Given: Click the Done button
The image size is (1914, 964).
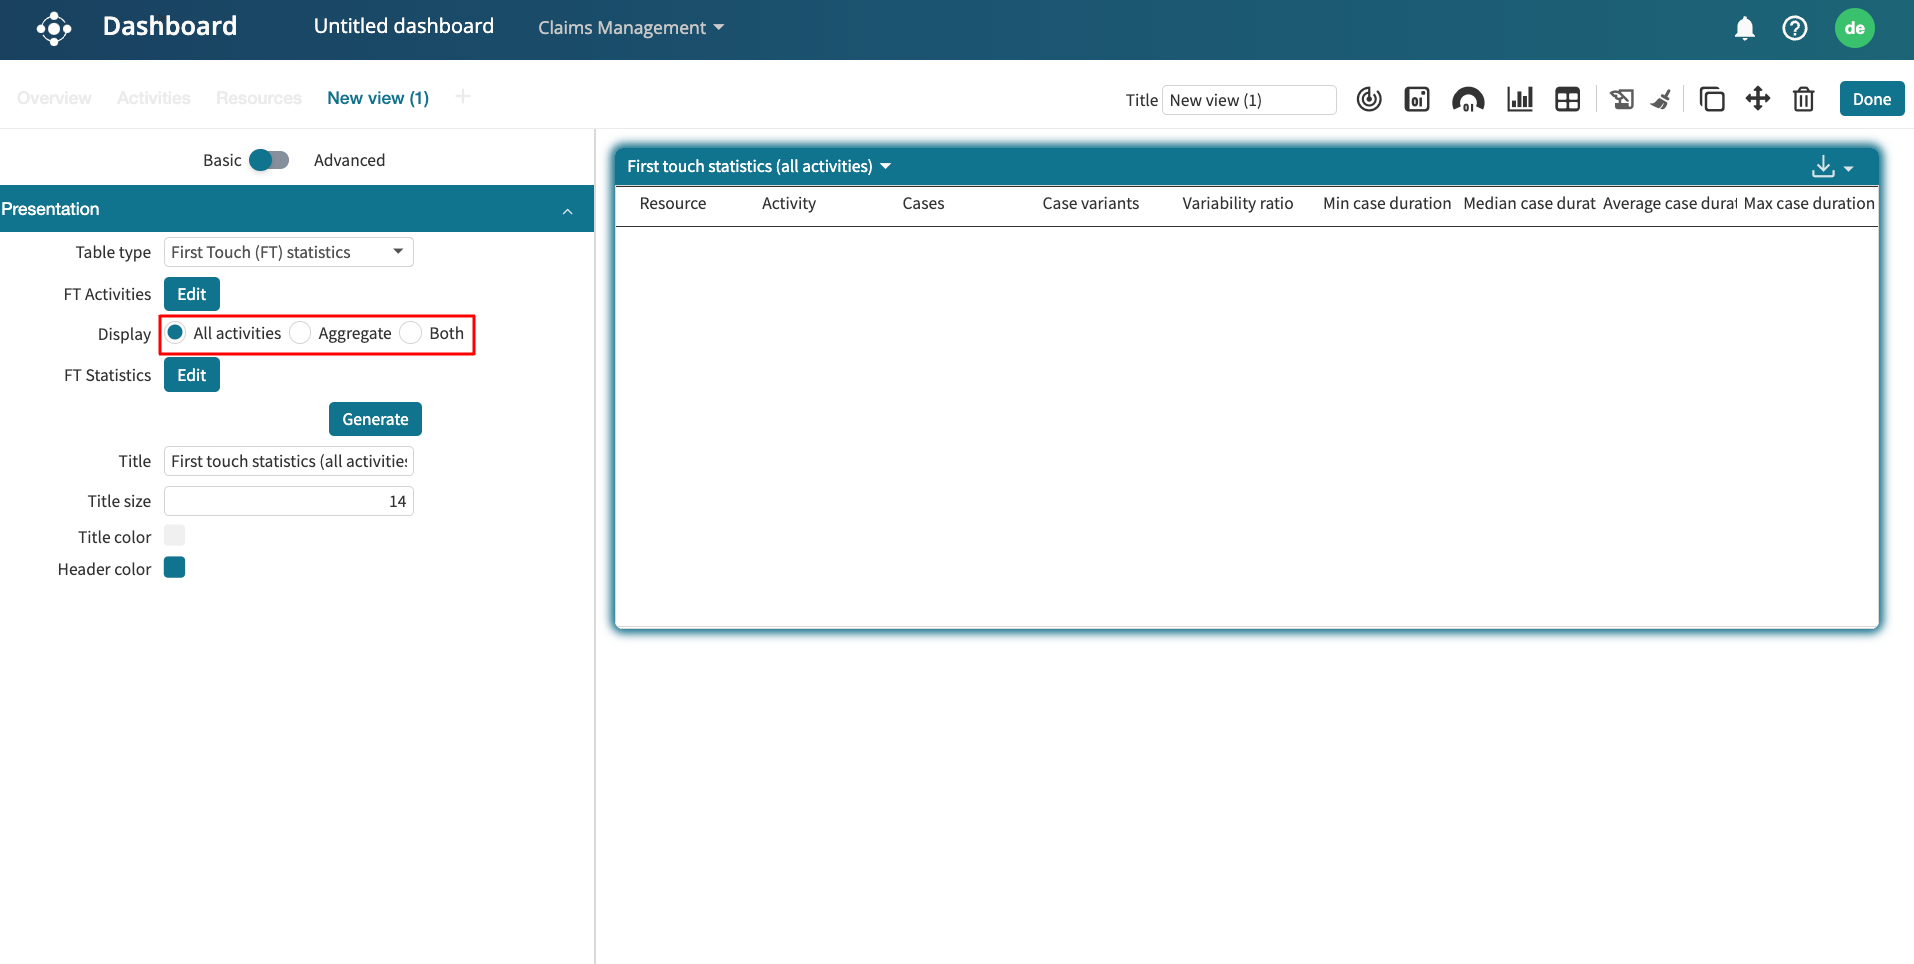Looking at the screenshot, I should (x=1871, y=99).
